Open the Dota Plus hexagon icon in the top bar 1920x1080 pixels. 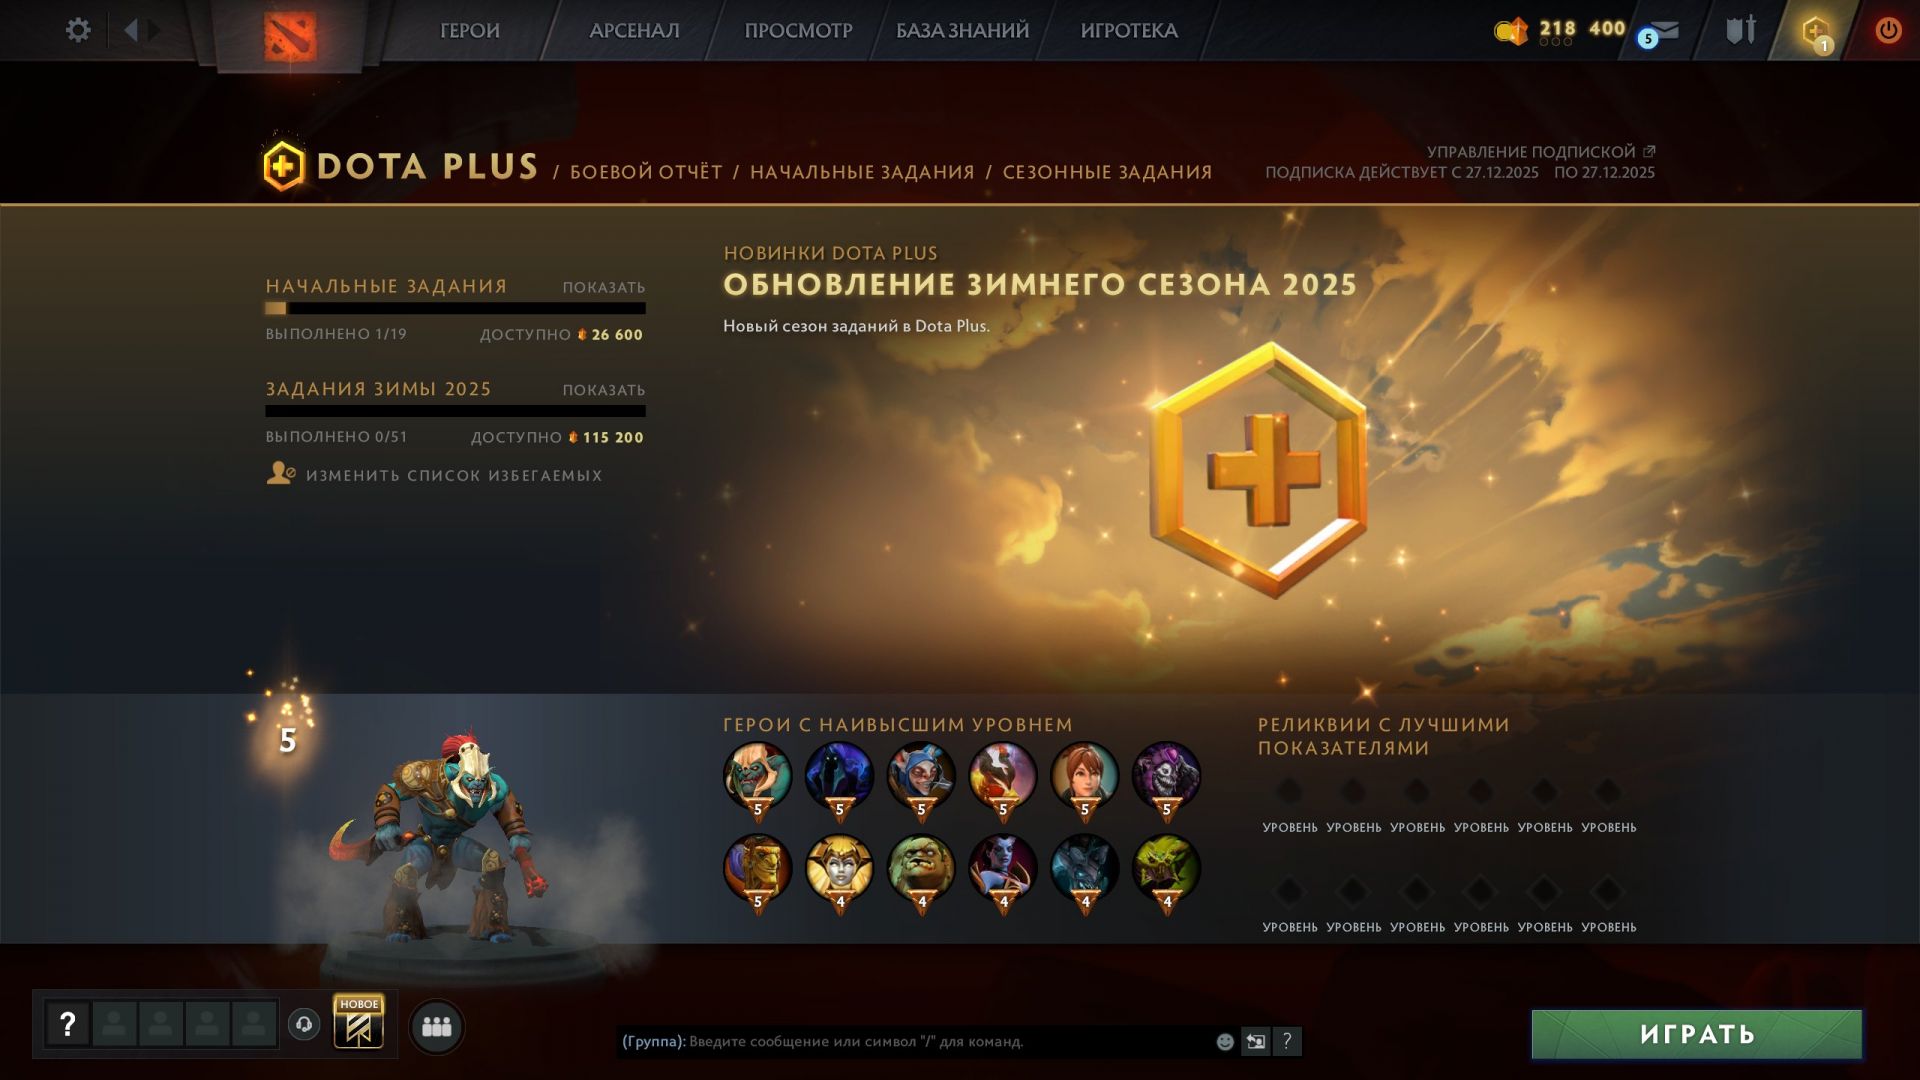point(1815,31)
